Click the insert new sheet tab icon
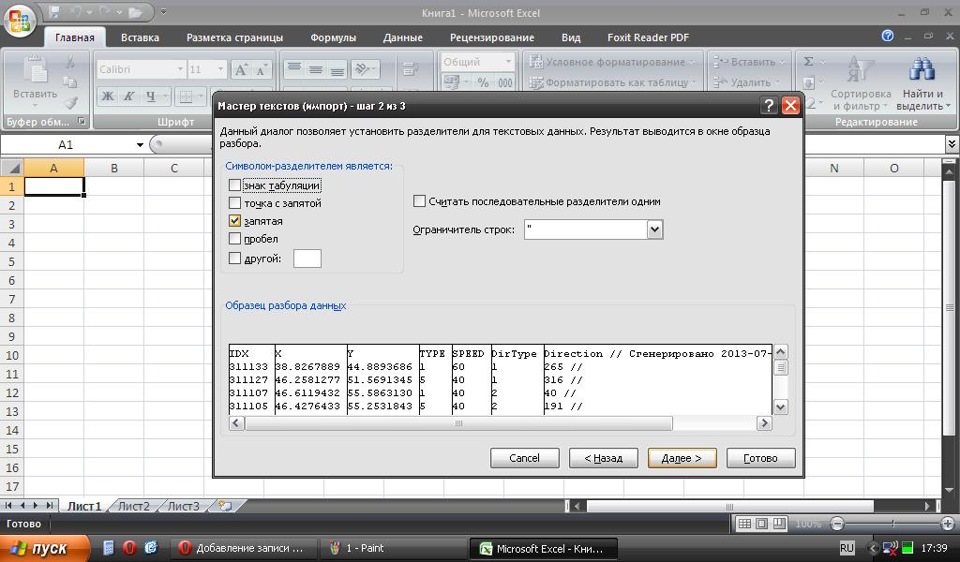This screenshot has width=960, height=562. pos(225,506)
